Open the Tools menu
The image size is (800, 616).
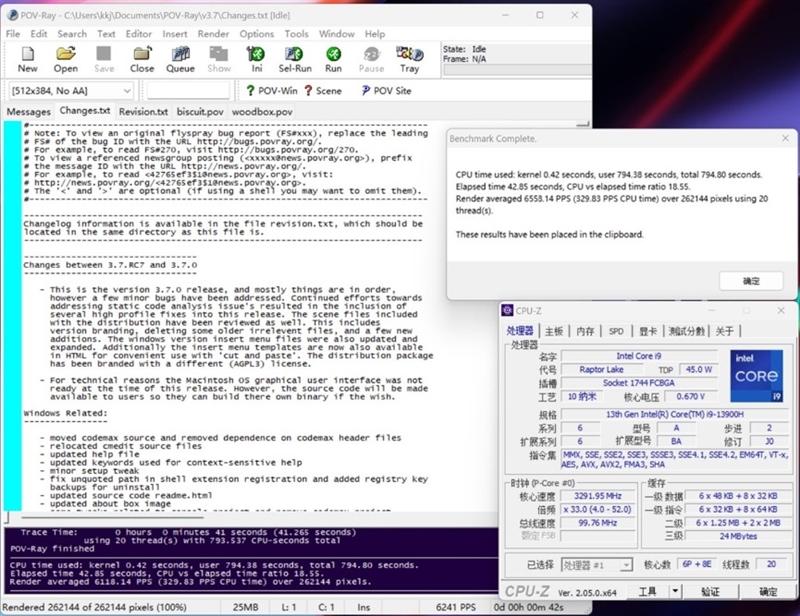(296, 34)
